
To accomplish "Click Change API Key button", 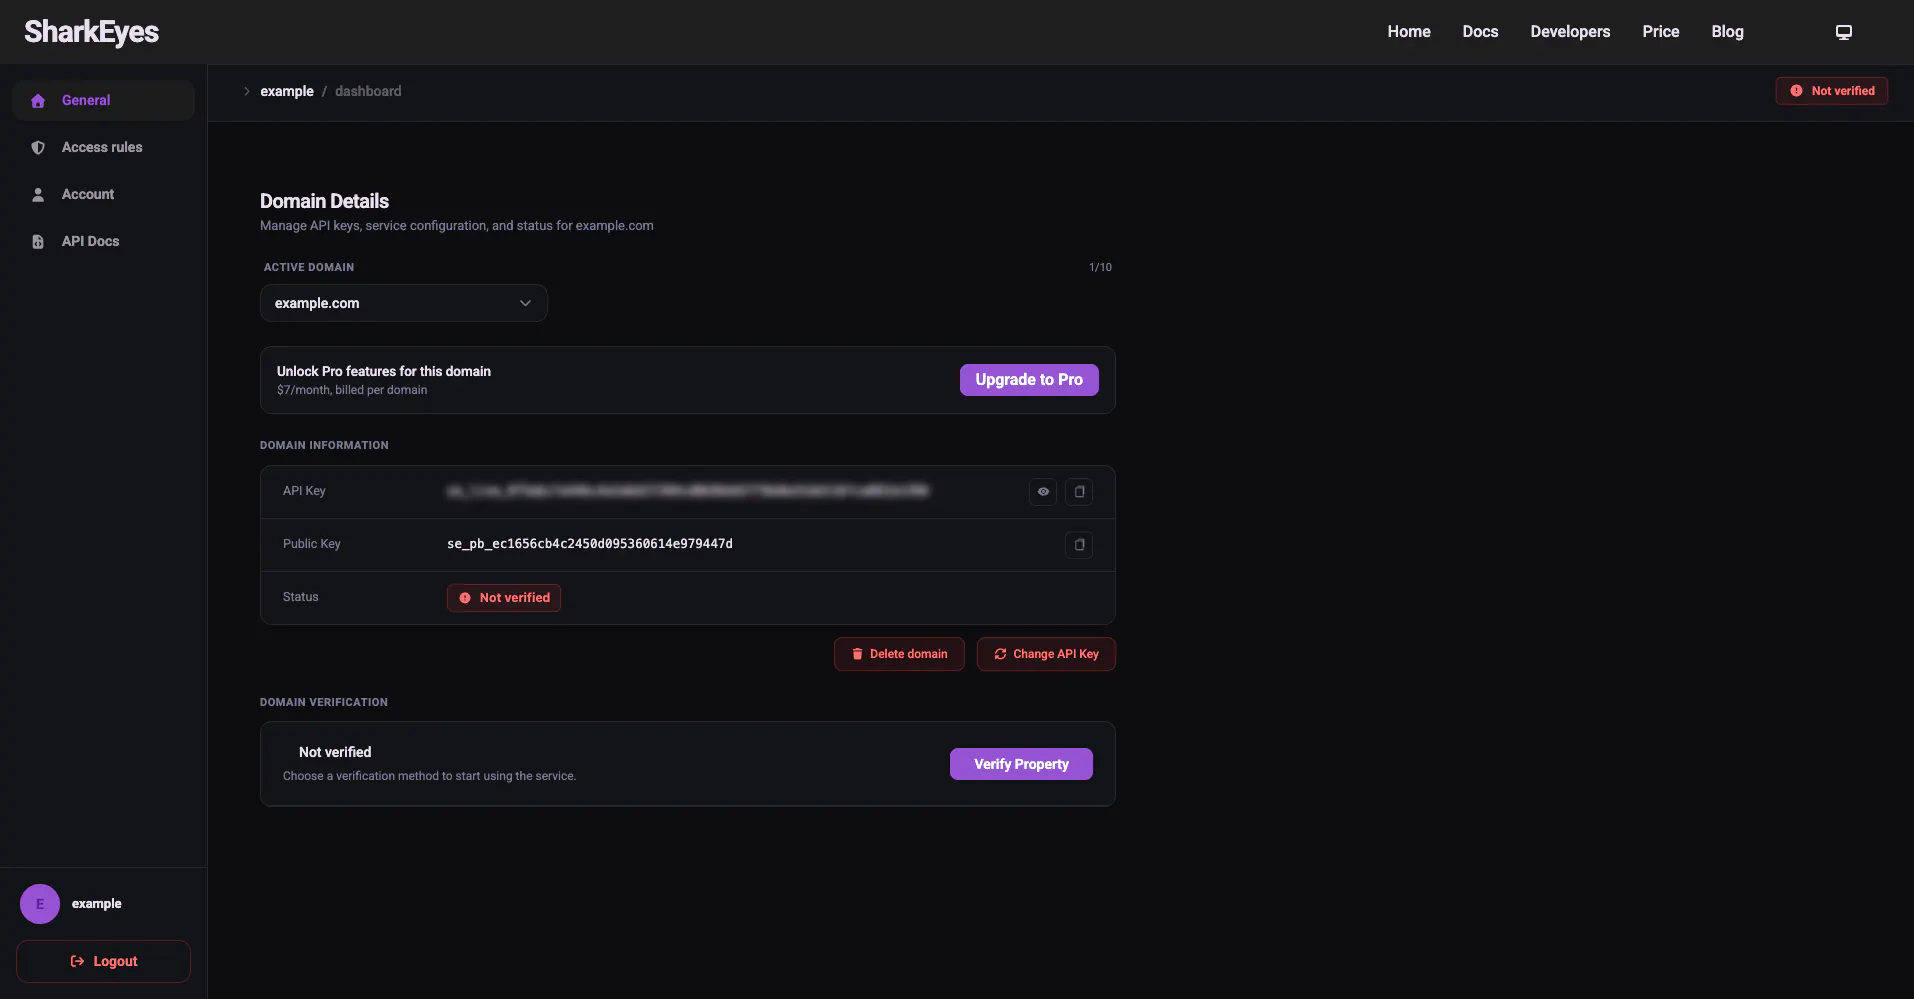I will (1046, 654).
